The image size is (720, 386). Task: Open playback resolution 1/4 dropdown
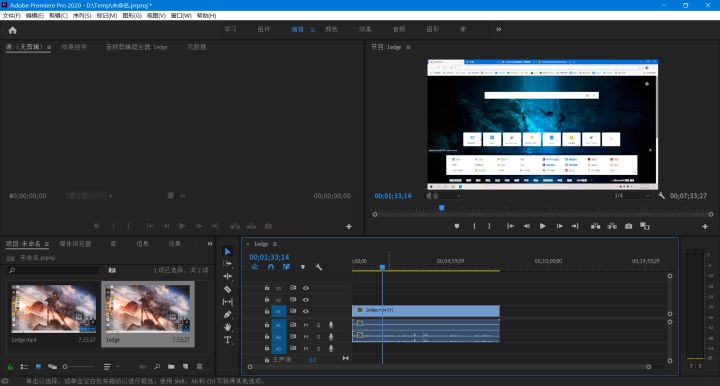point(632,196)
